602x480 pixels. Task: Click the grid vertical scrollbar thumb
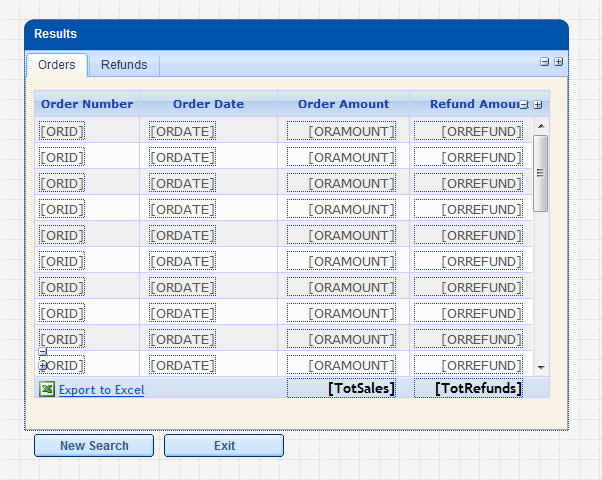(x=541, y=173)
